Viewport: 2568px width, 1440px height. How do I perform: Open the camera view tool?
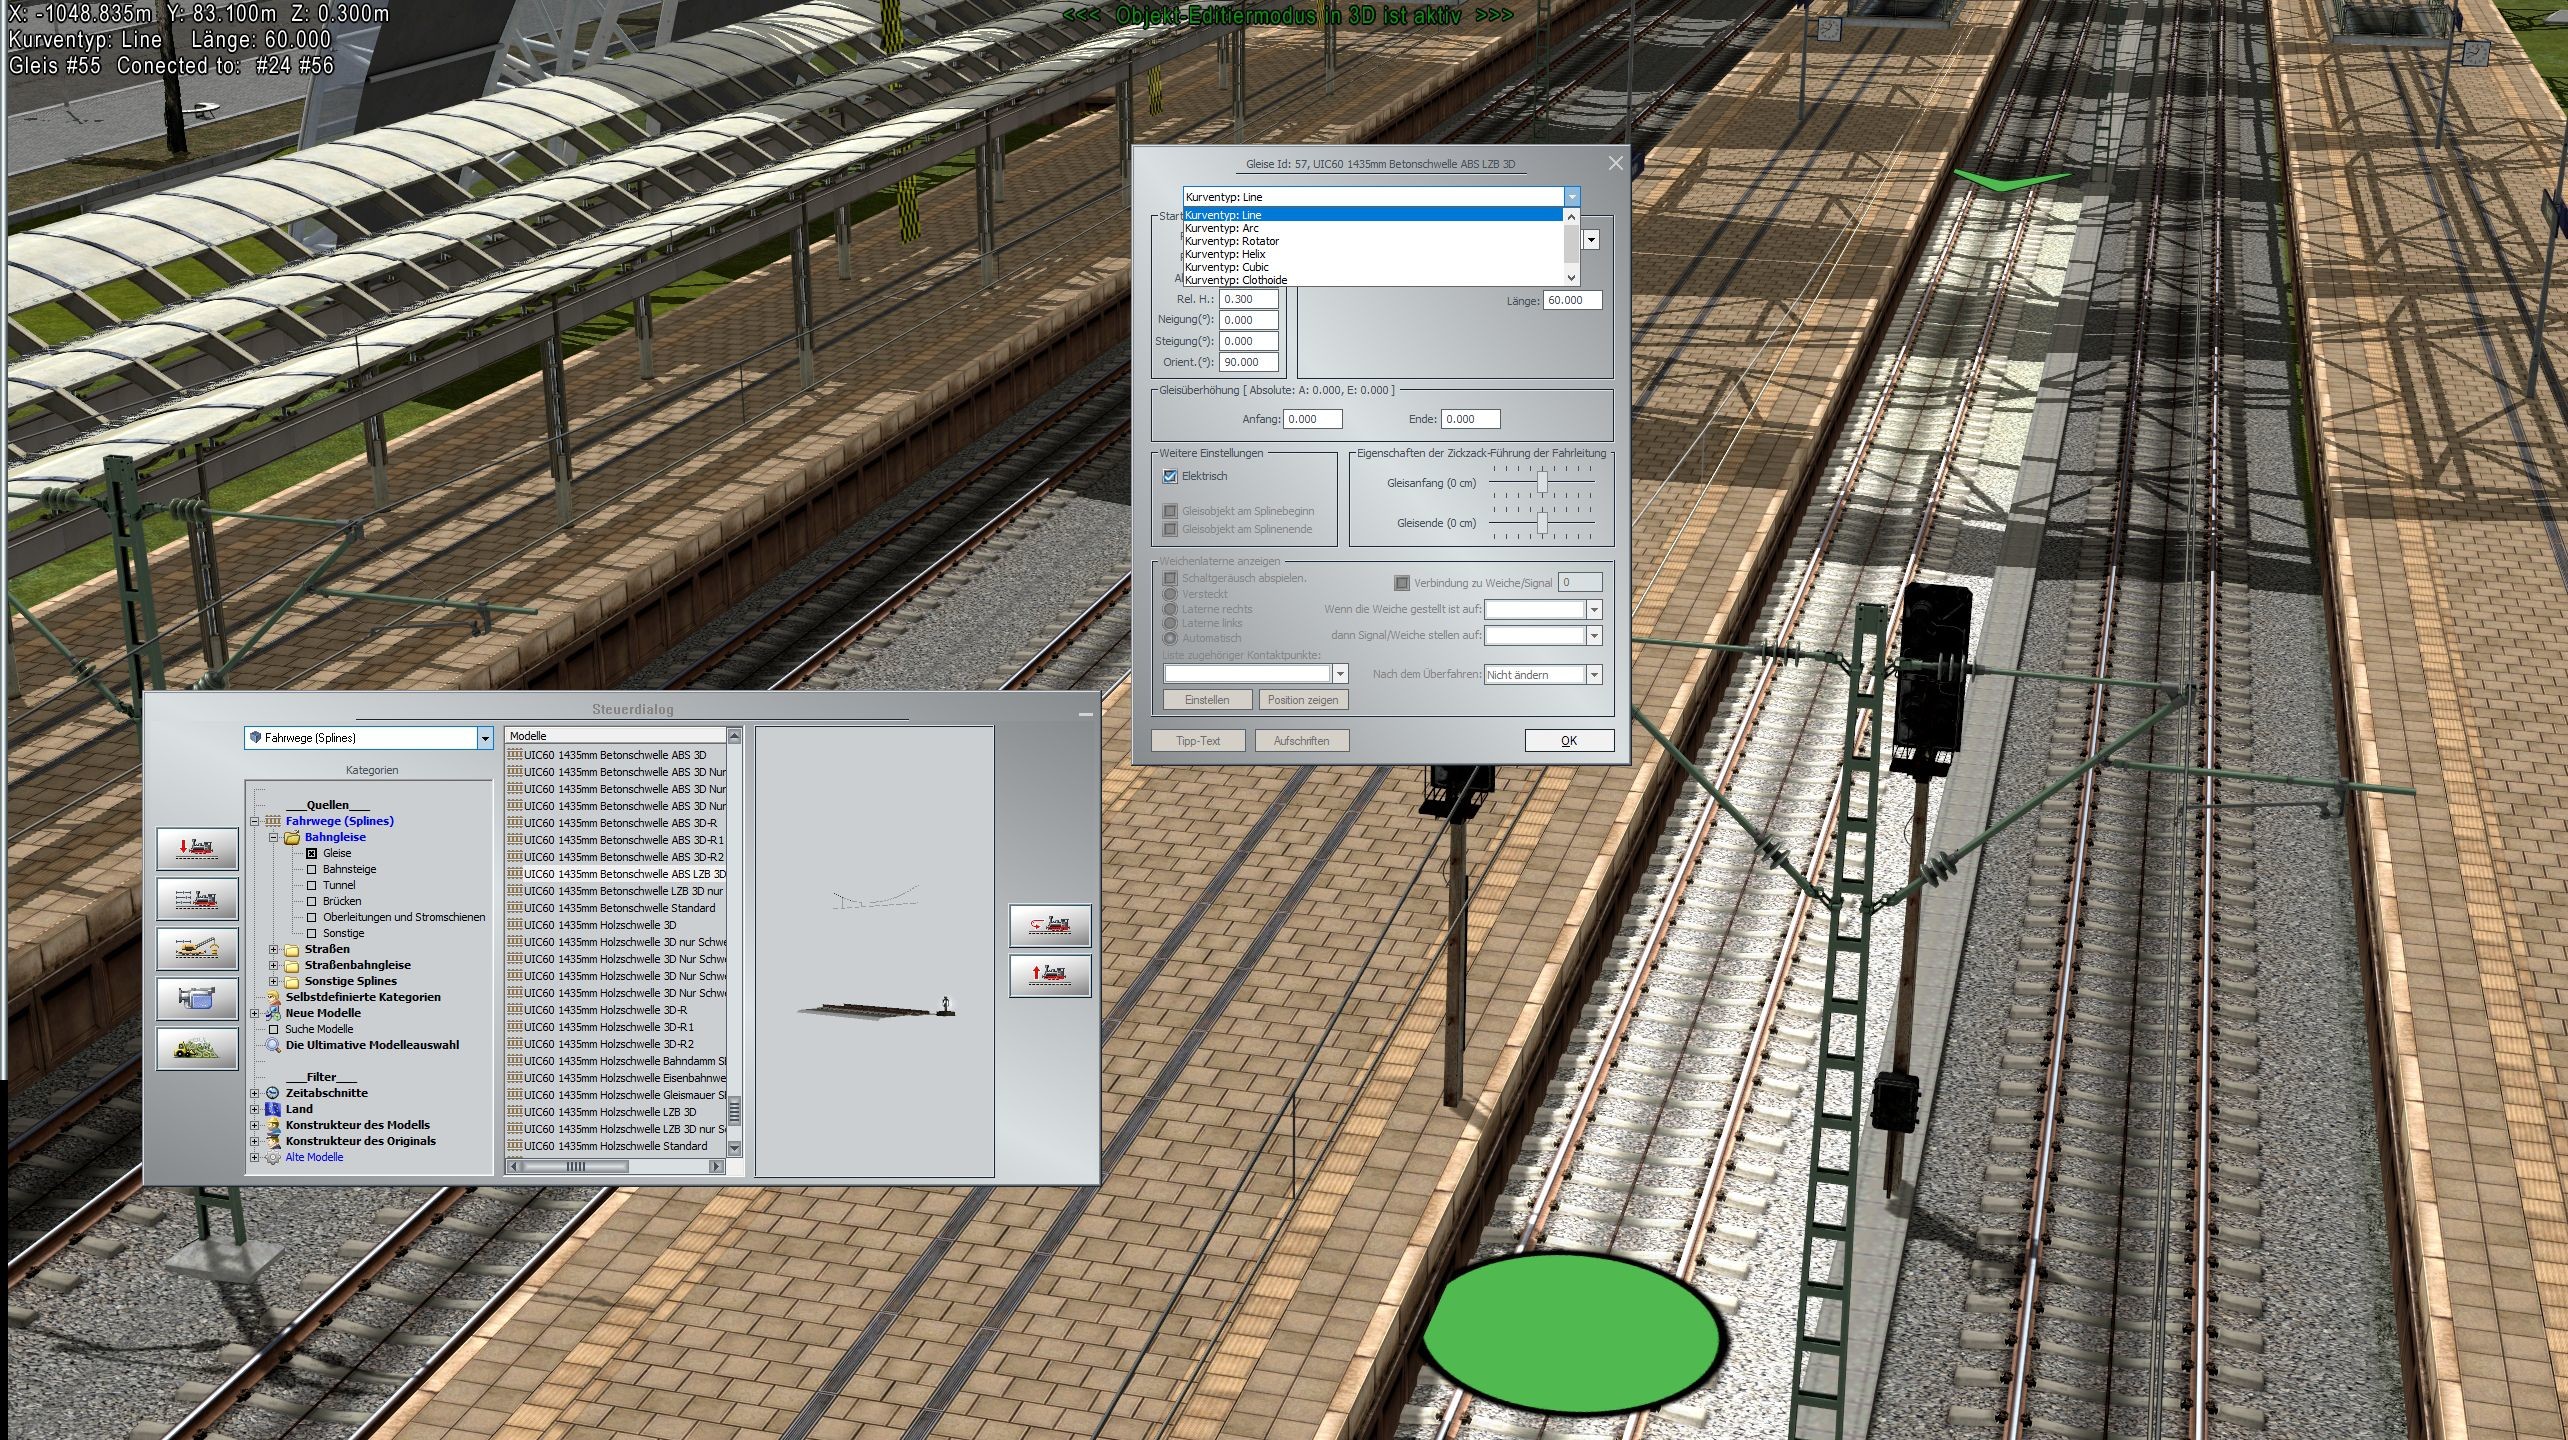coord(197,1000)
